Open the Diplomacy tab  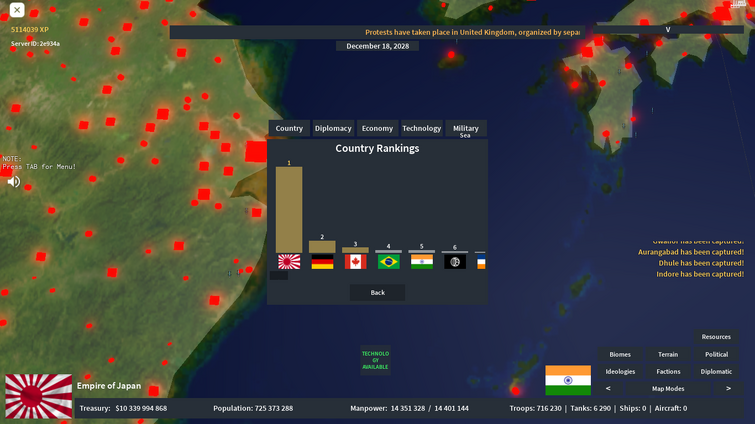pyautogui.click(x=333, y=128)
